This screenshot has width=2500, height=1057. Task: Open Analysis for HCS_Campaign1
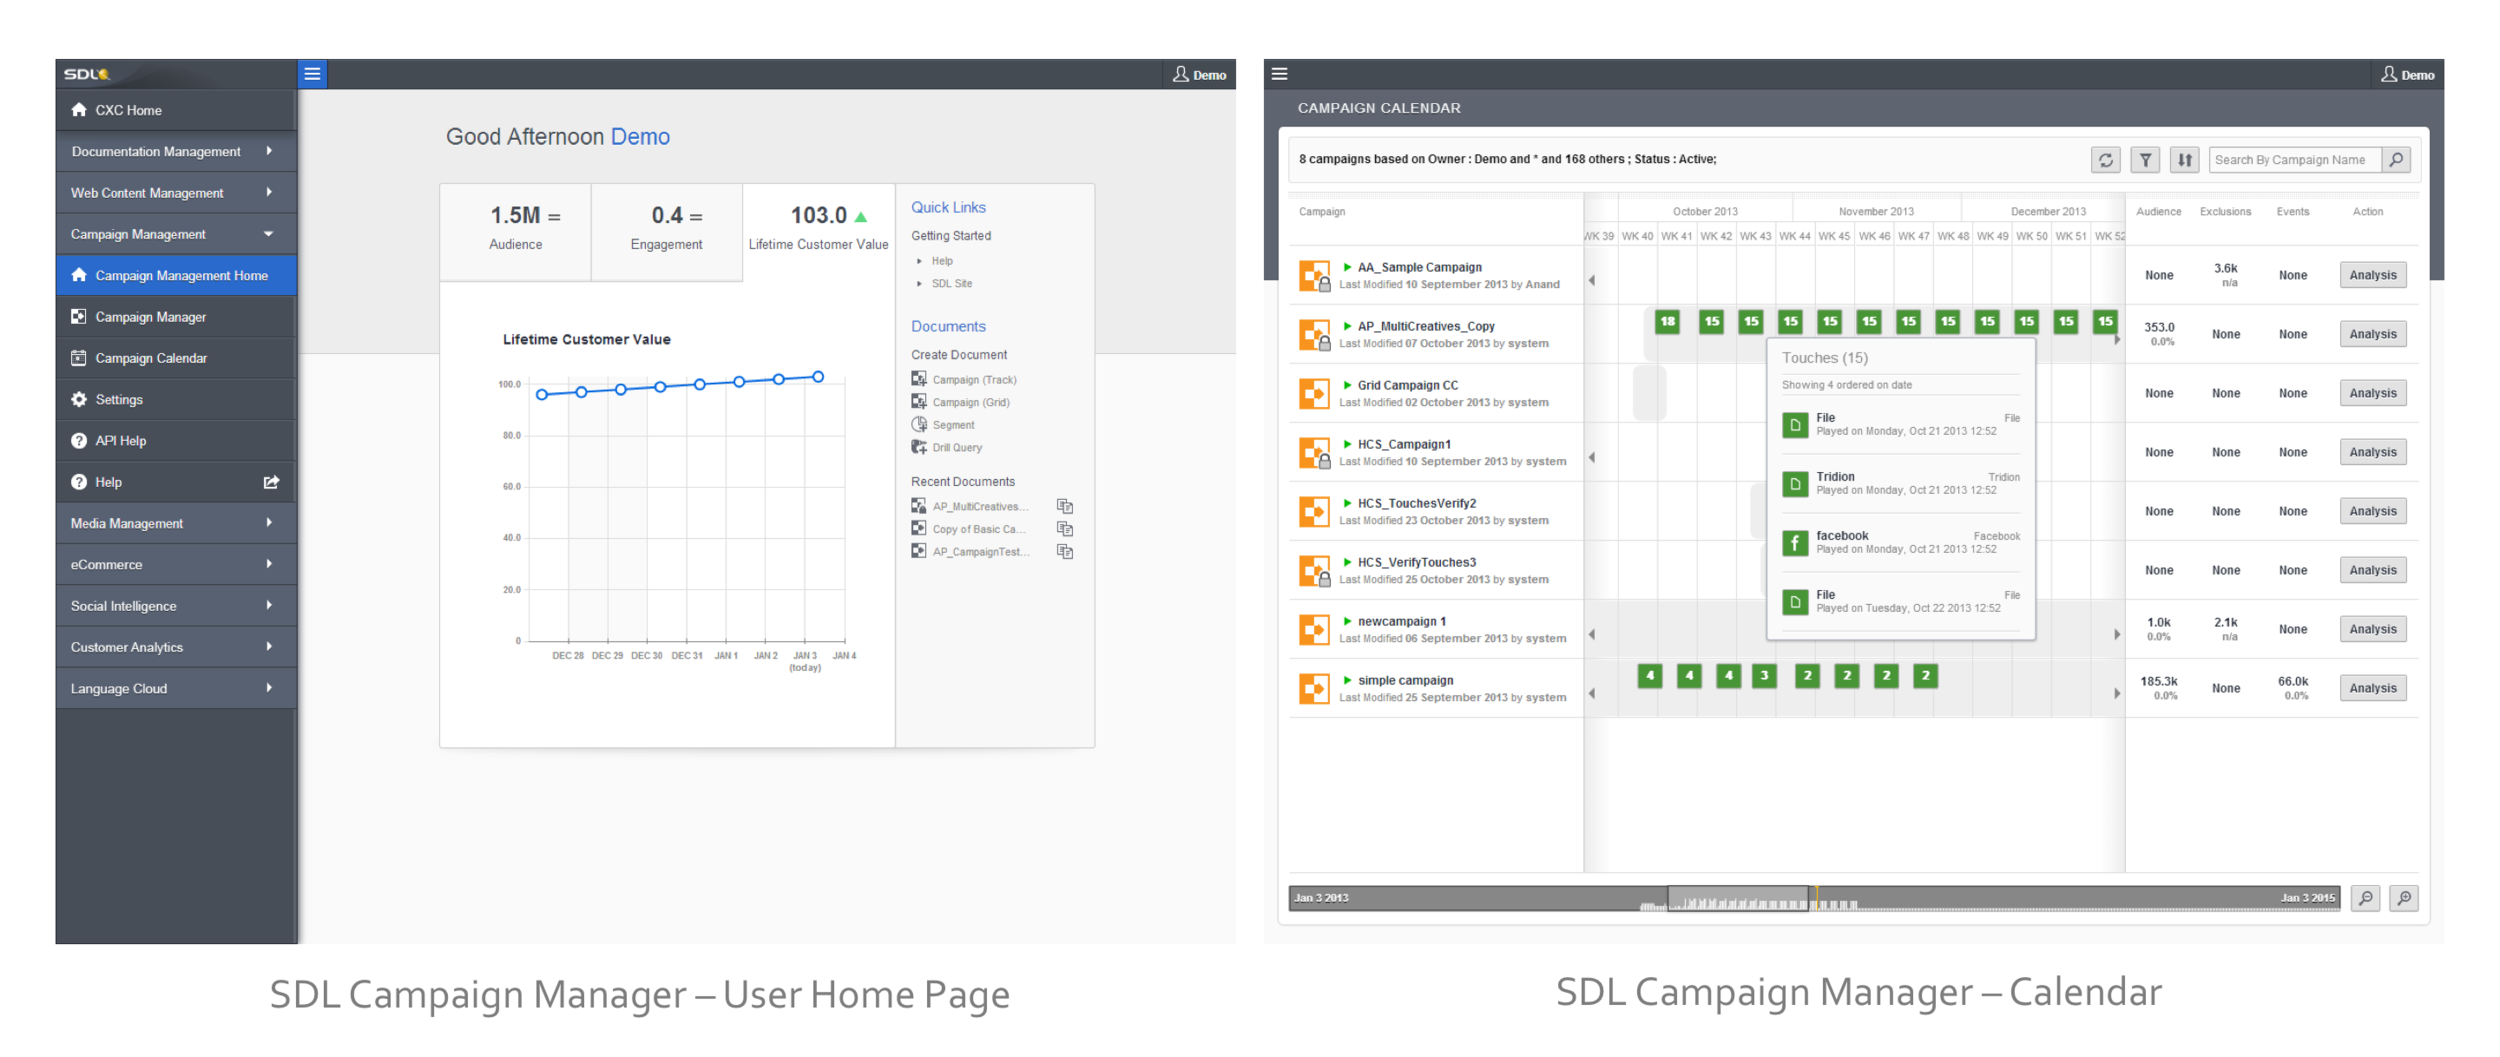pos(2373,452)
